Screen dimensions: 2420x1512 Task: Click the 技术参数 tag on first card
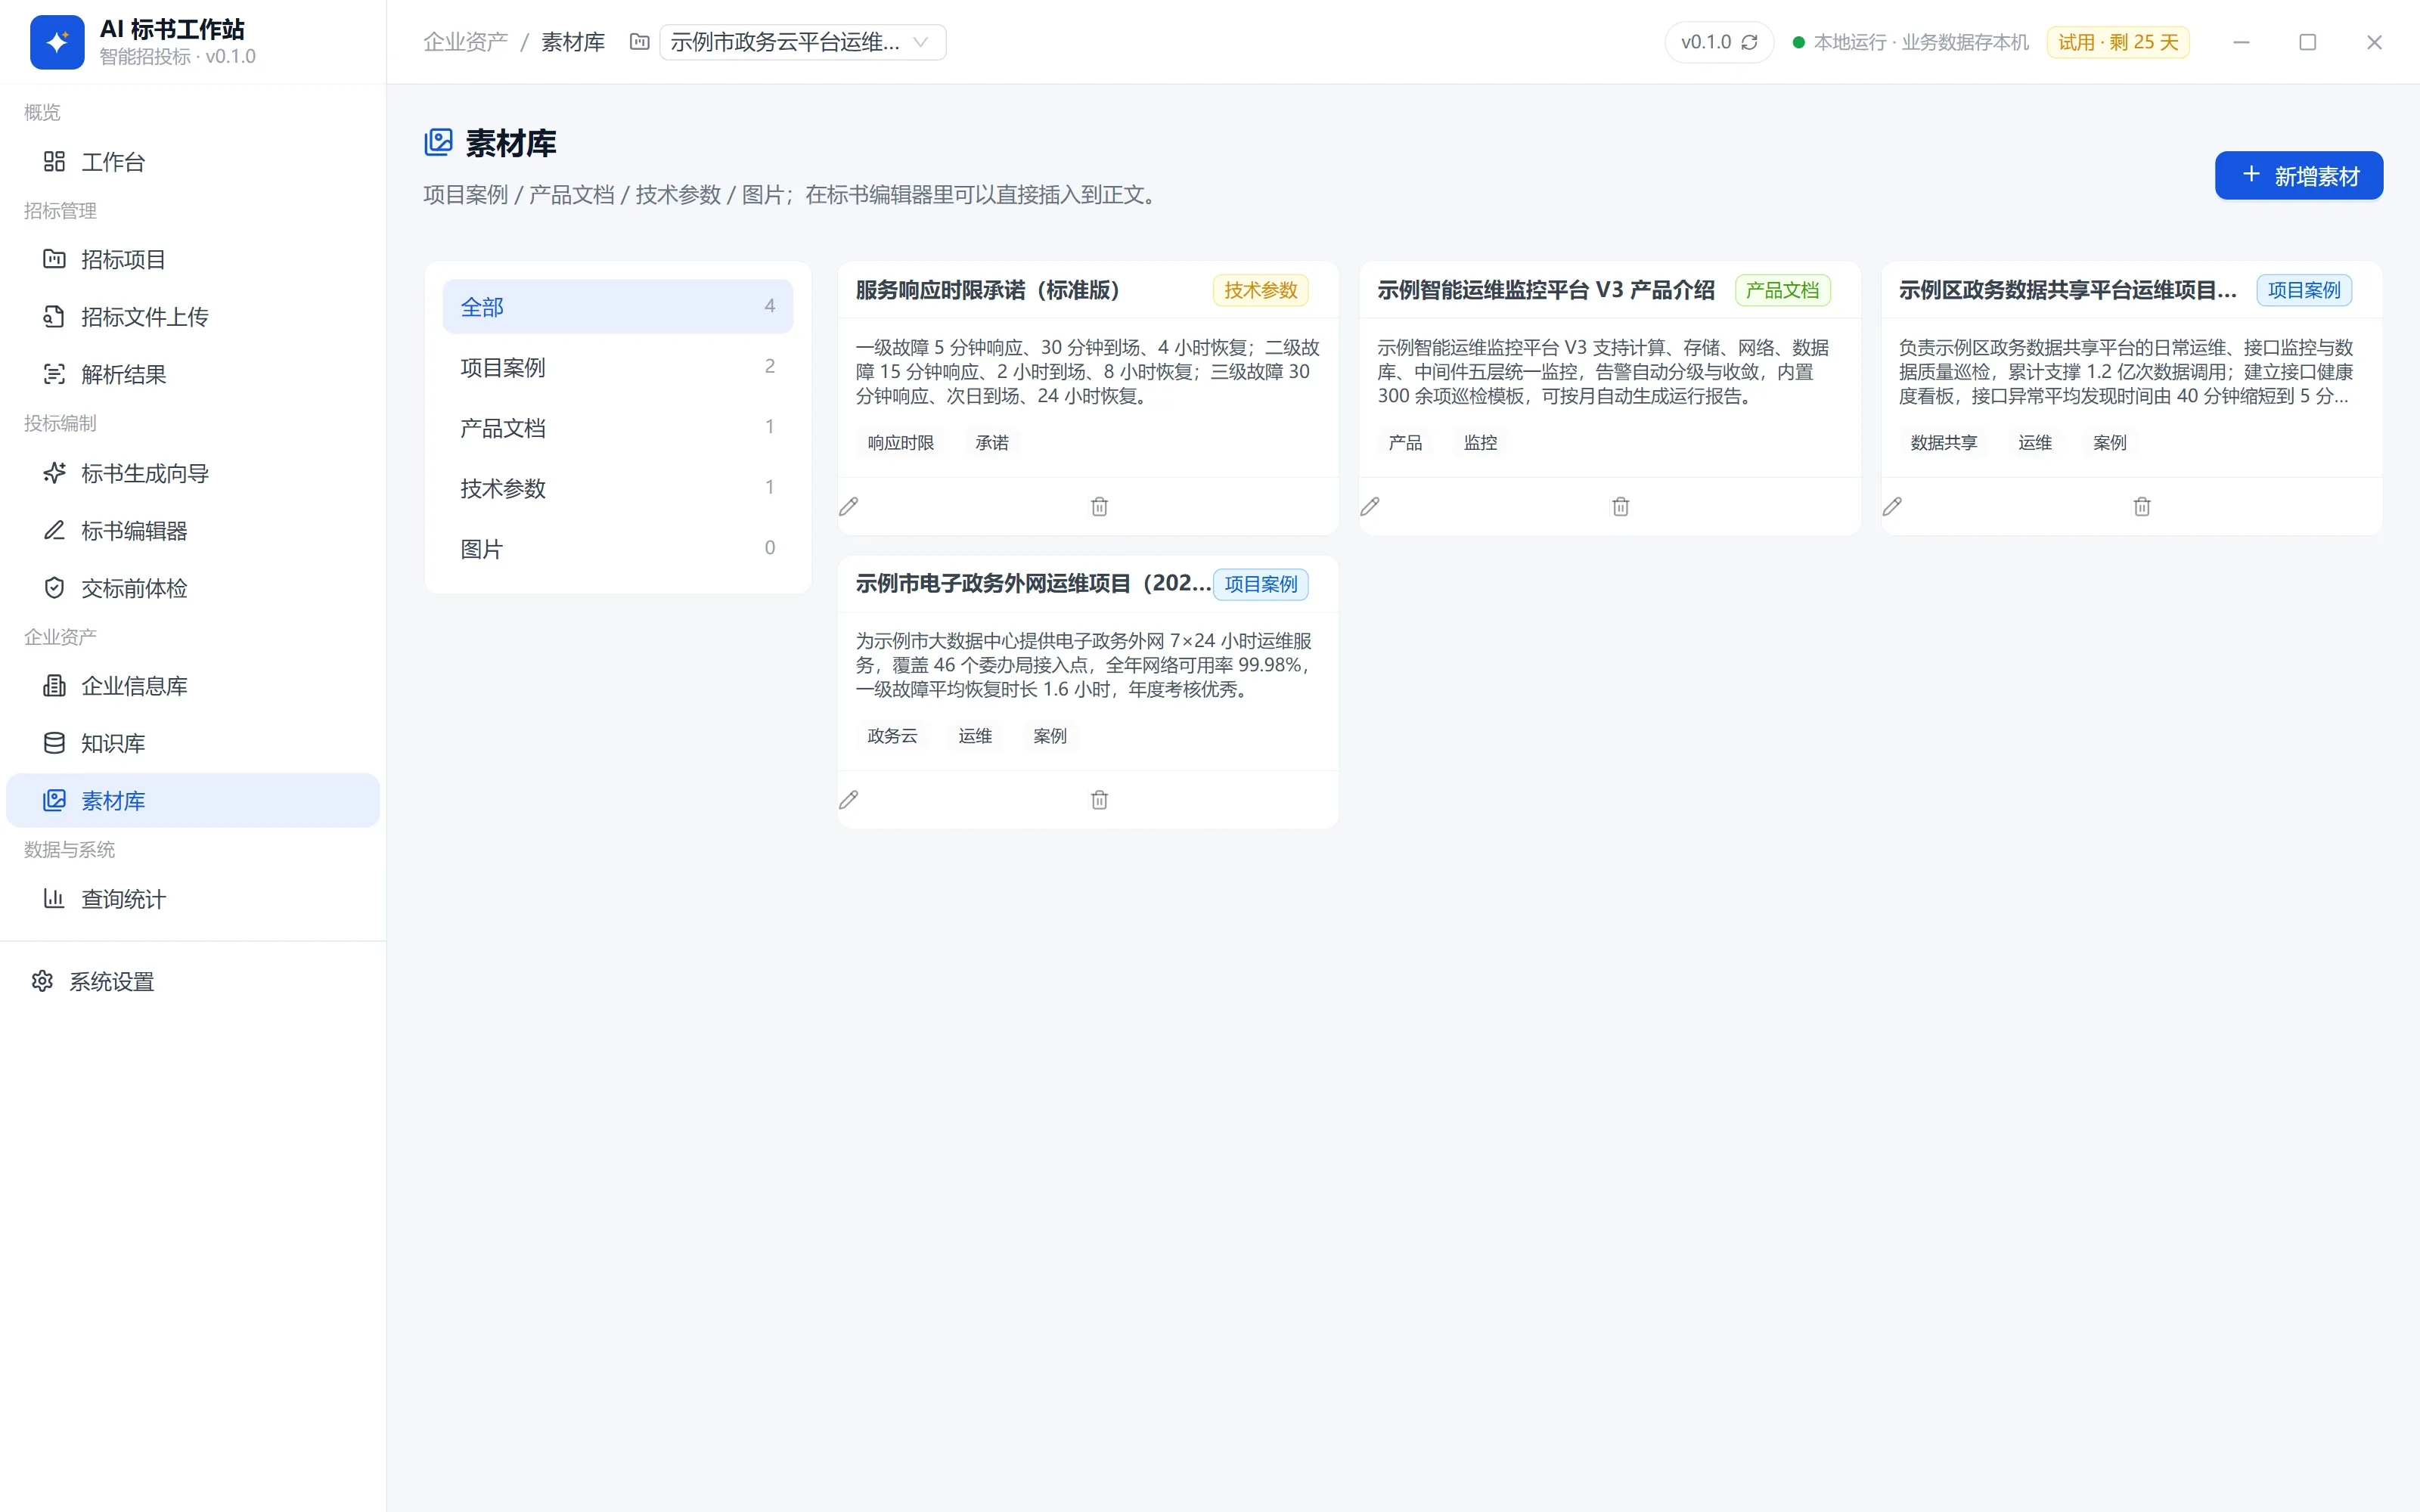click(1260, 290)
